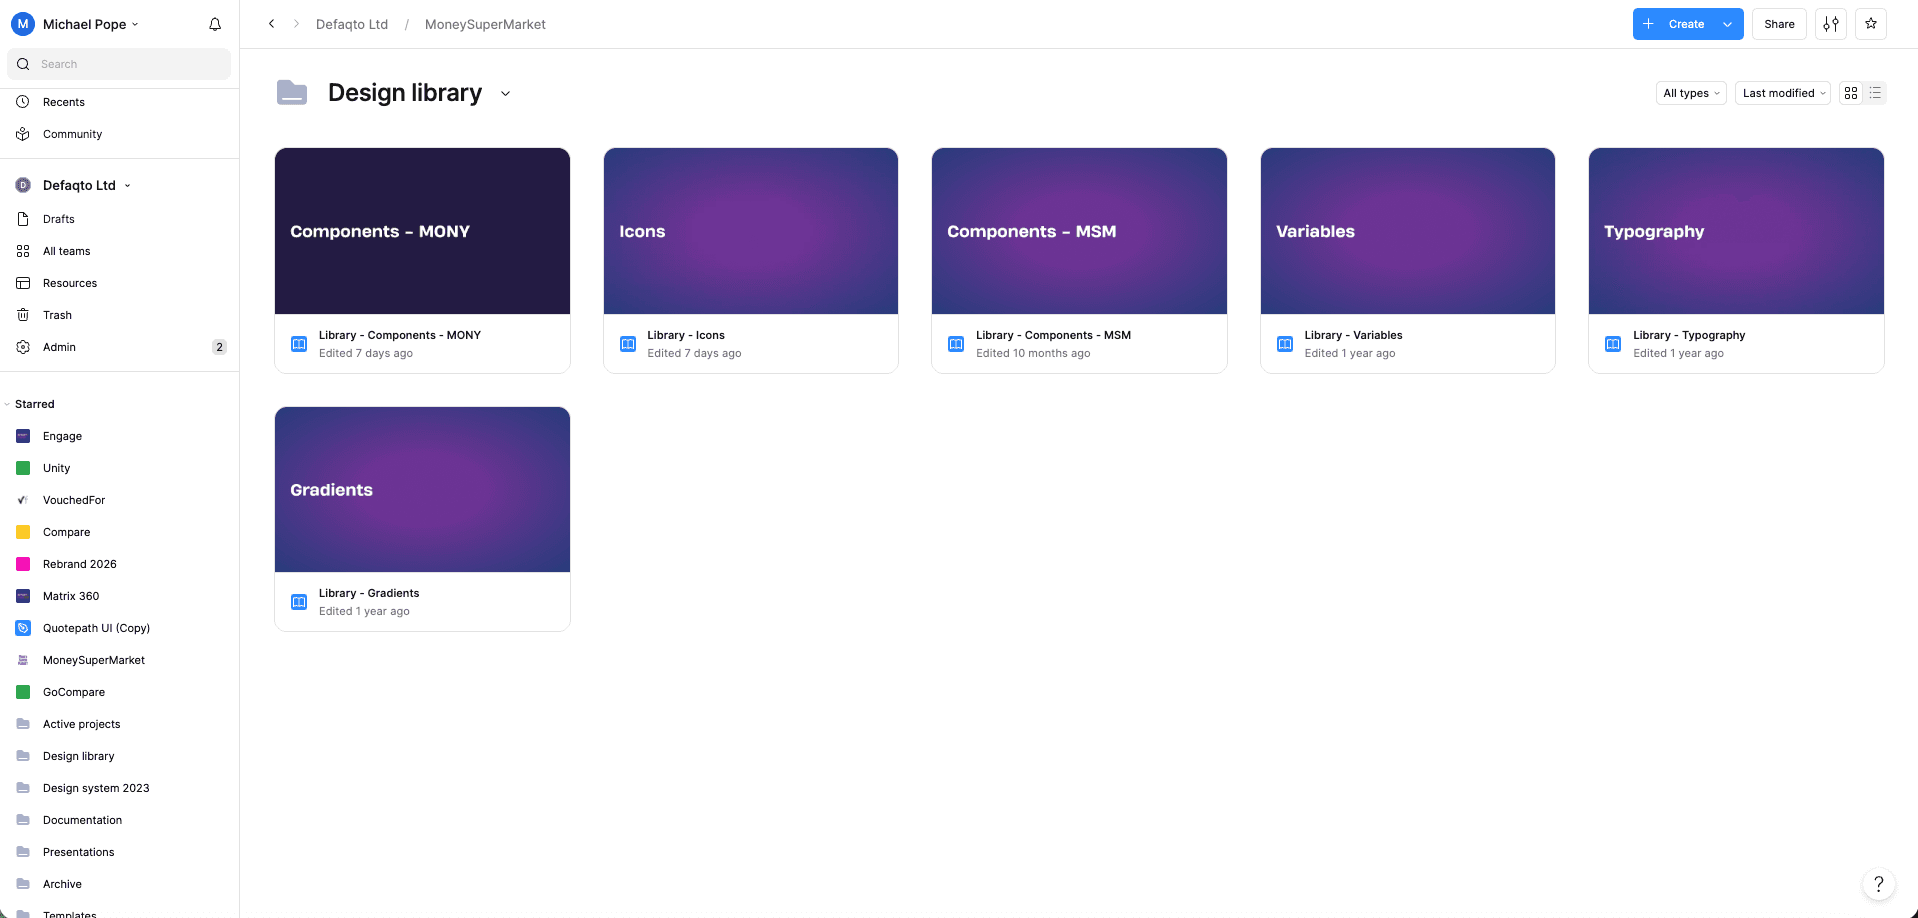This screenshot has width=1918, height=918.
Task: Open help question mark button
Action: pyautogui.click(x=1879, y=884)
